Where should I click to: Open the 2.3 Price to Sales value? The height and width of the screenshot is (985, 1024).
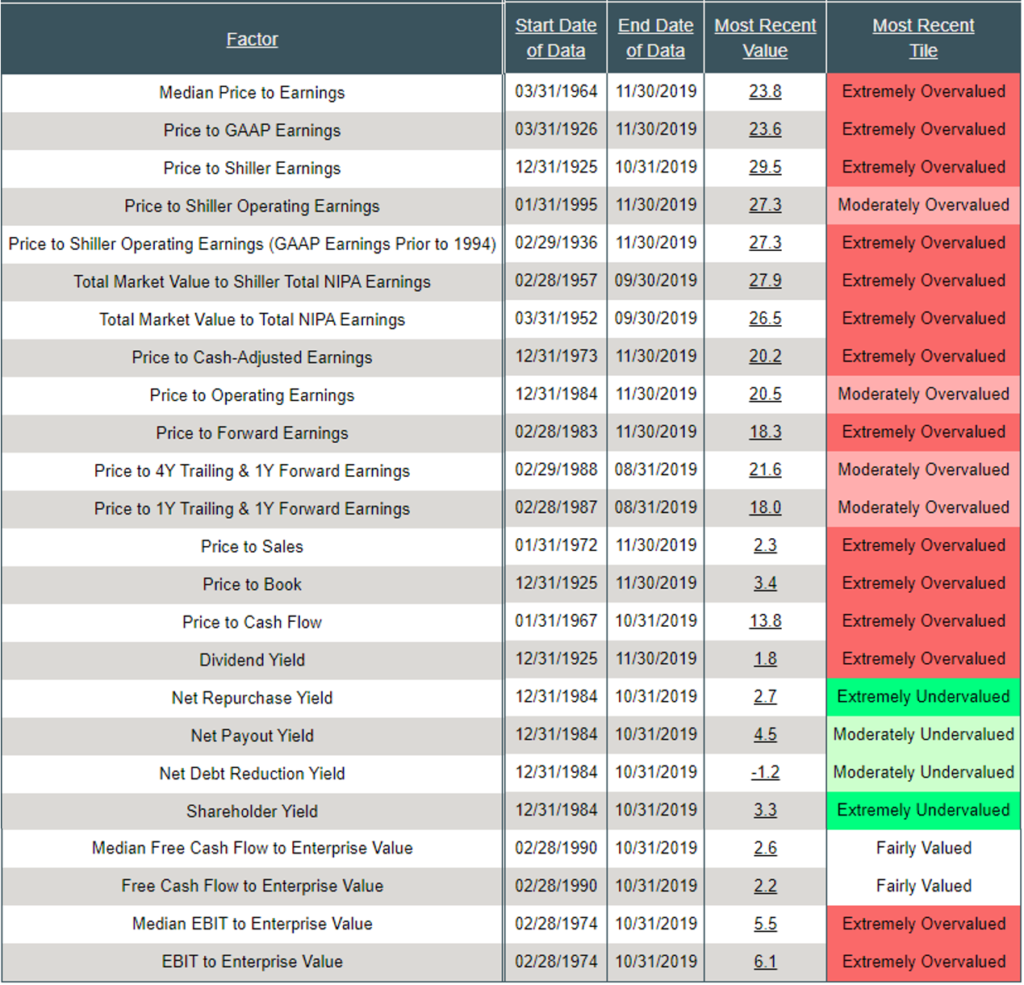coord(765,545)
